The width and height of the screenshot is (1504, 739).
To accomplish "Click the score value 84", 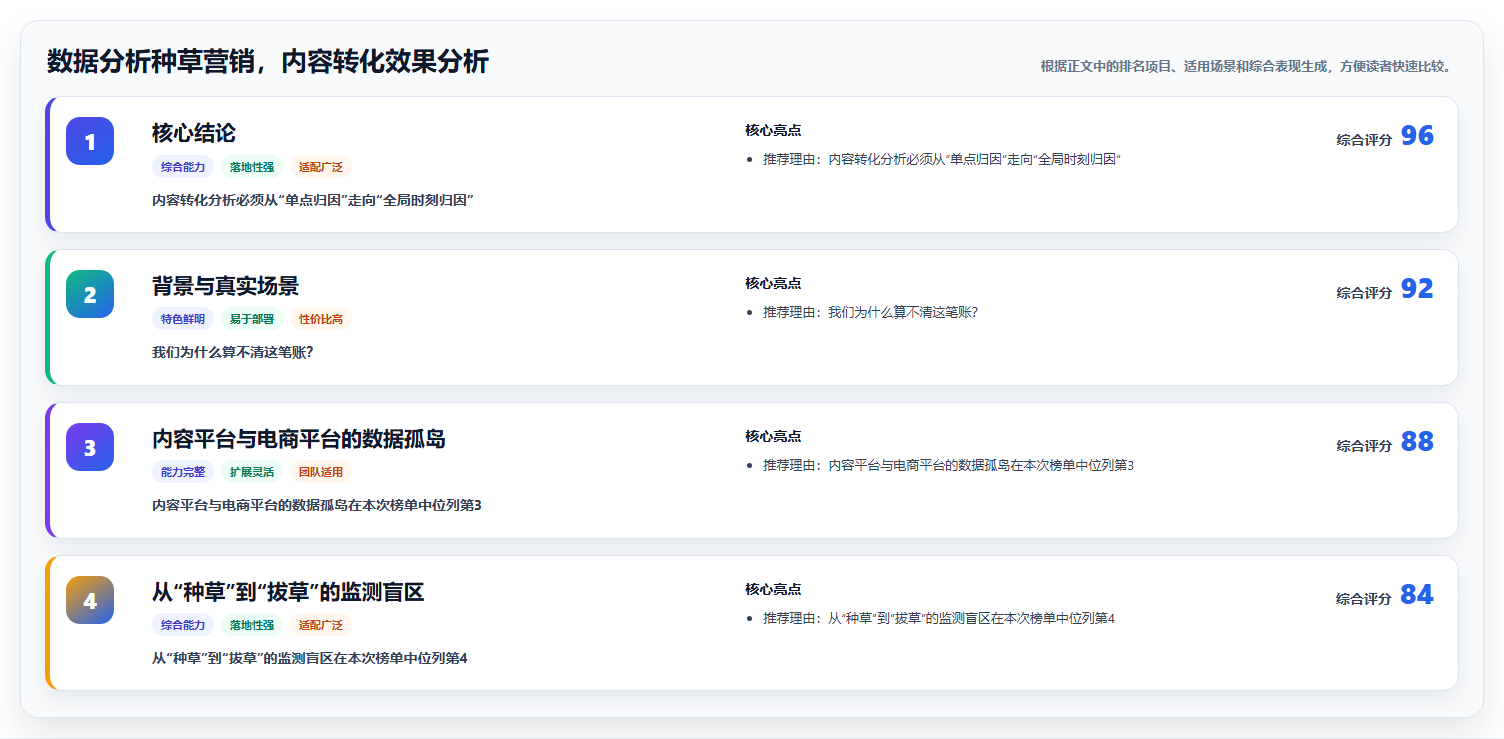I will pos(1417,595).
